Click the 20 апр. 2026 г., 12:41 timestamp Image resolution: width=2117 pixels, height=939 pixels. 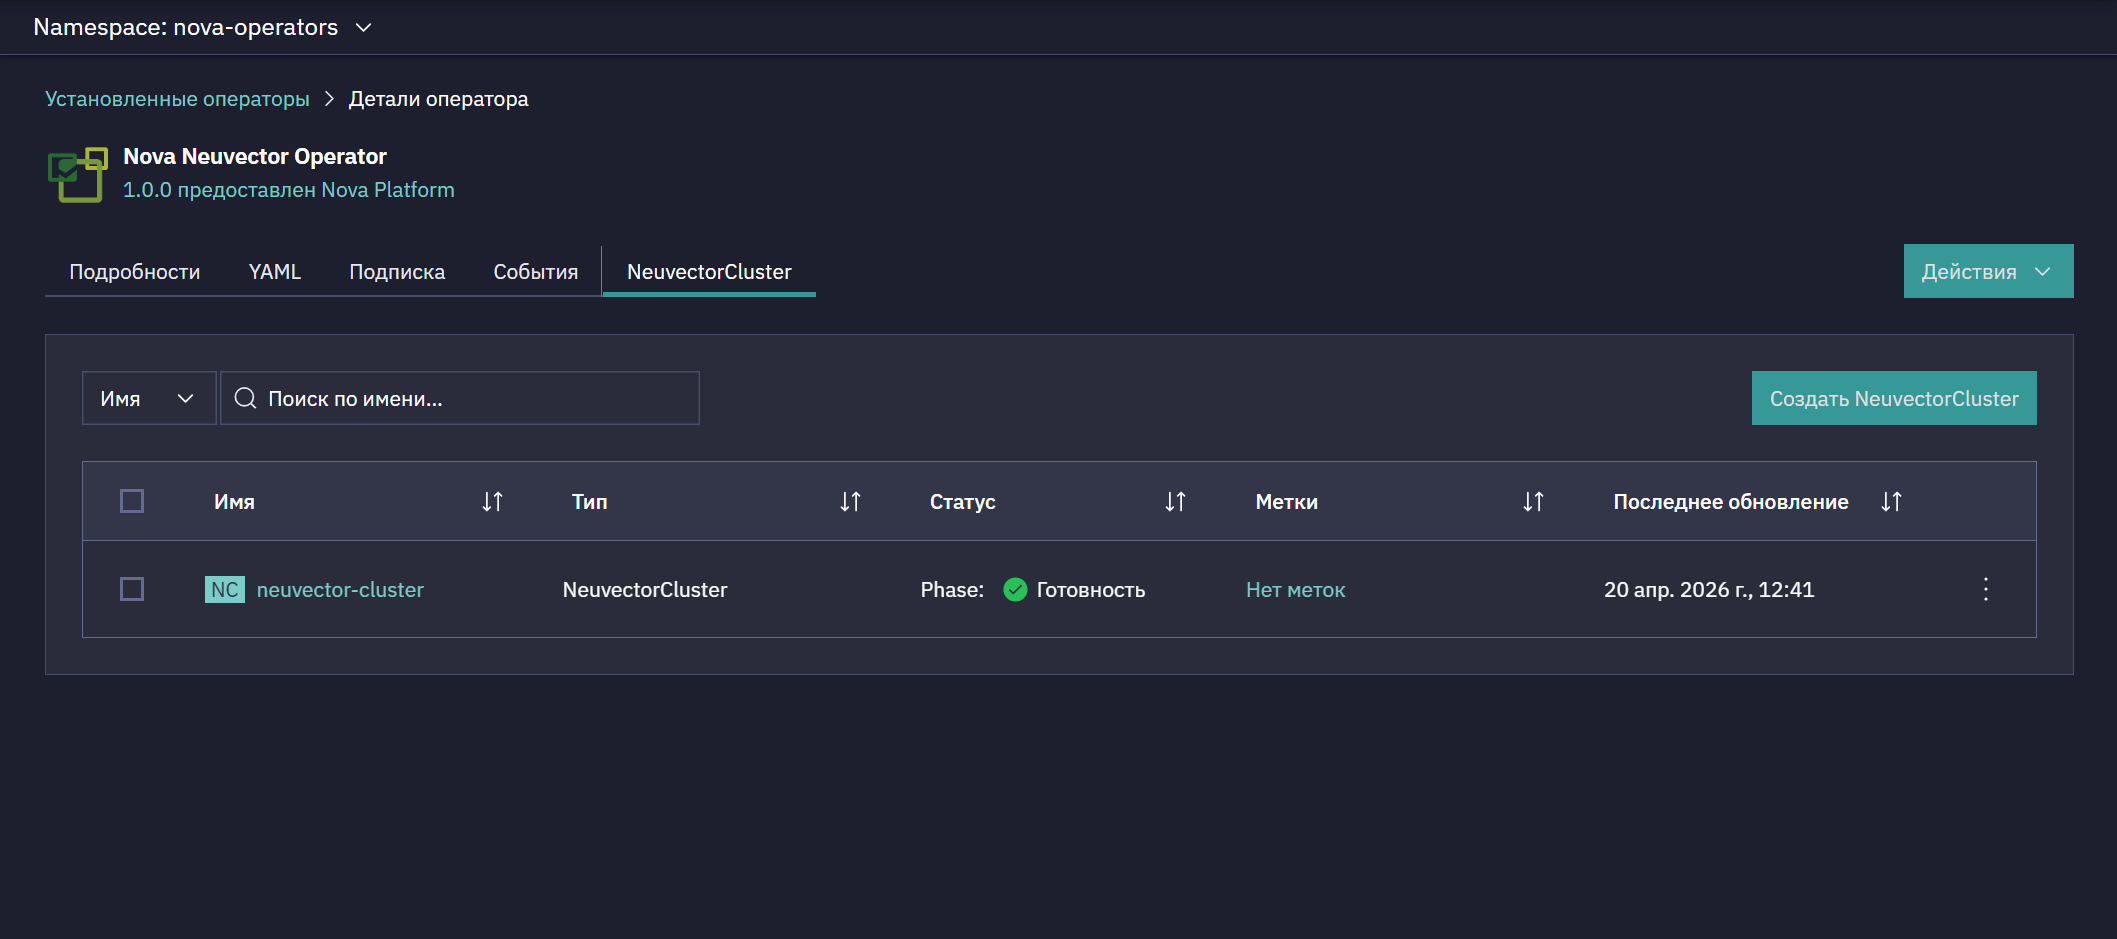click(1709, 590)
